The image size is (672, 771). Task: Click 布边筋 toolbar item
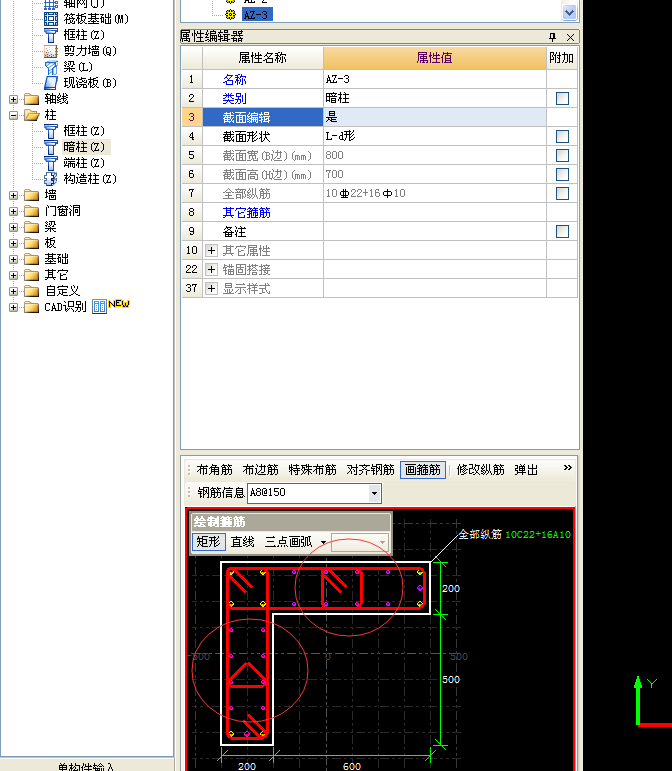[x=261, y=470]
